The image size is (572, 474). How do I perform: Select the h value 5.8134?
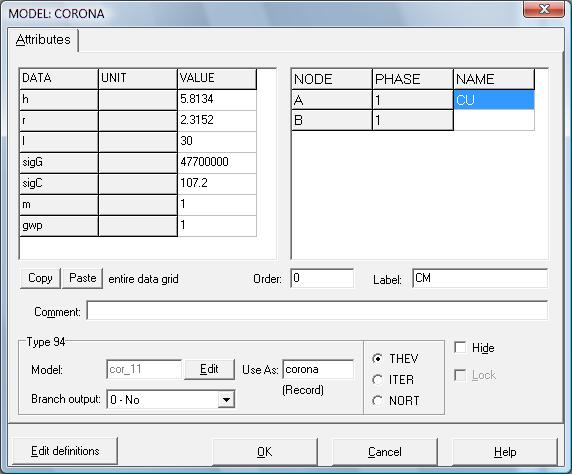[217, 100]
